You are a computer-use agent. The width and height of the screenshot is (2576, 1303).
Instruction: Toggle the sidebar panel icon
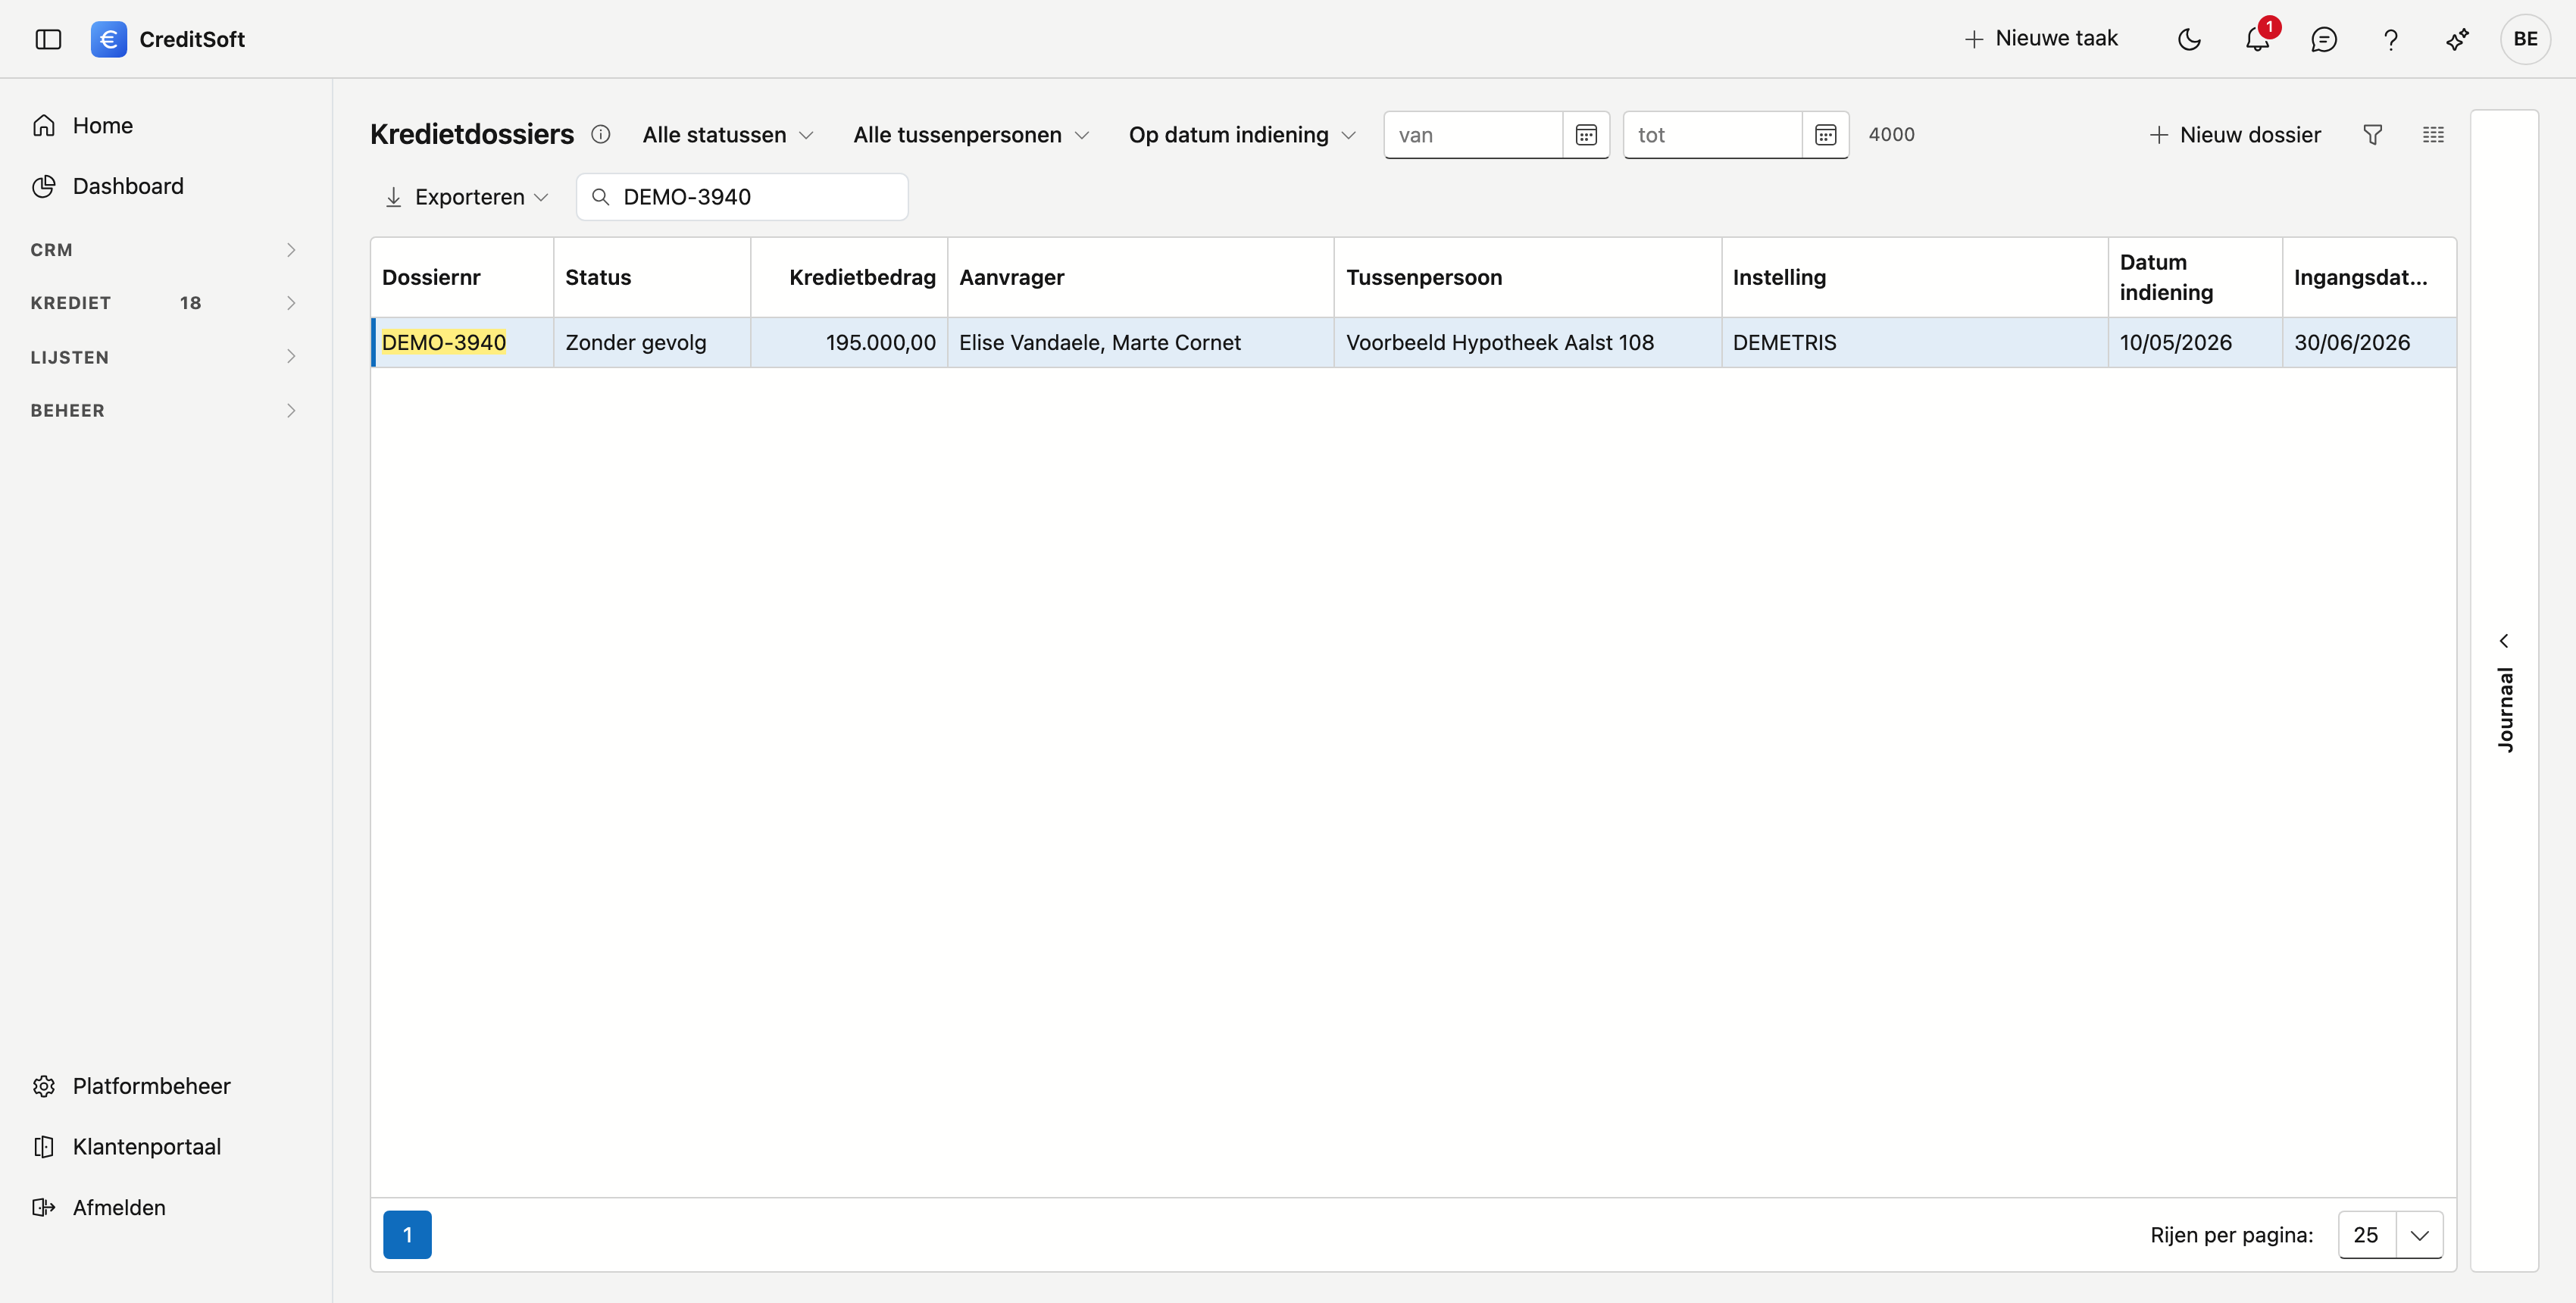click(x=48, y=39)
